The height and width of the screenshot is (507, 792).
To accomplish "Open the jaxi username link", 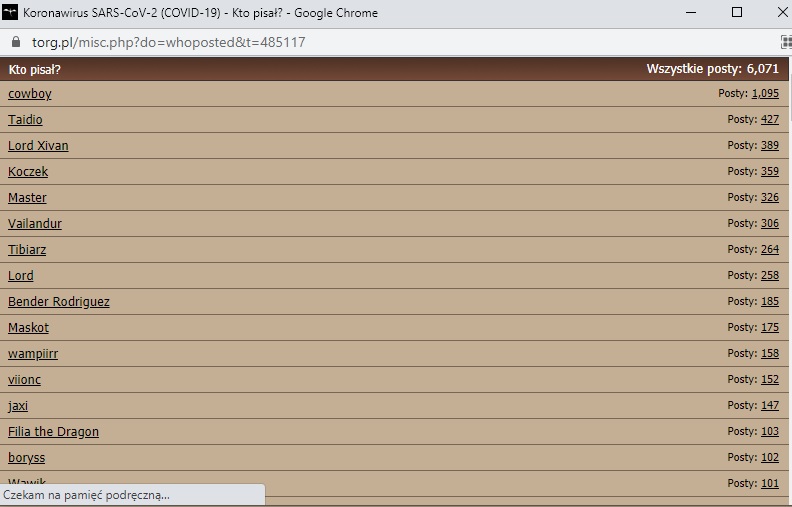I will coord(18,406).
